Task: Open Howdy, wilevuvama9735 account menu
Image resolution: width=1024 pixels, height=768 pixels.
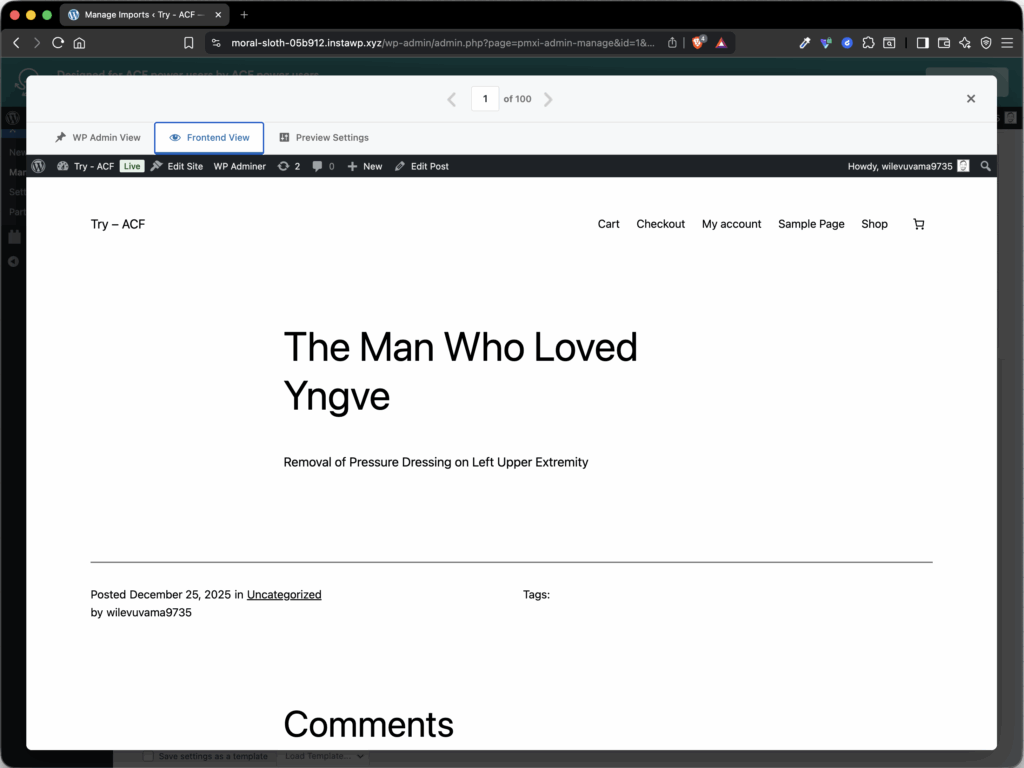Action: pos(908,167)
